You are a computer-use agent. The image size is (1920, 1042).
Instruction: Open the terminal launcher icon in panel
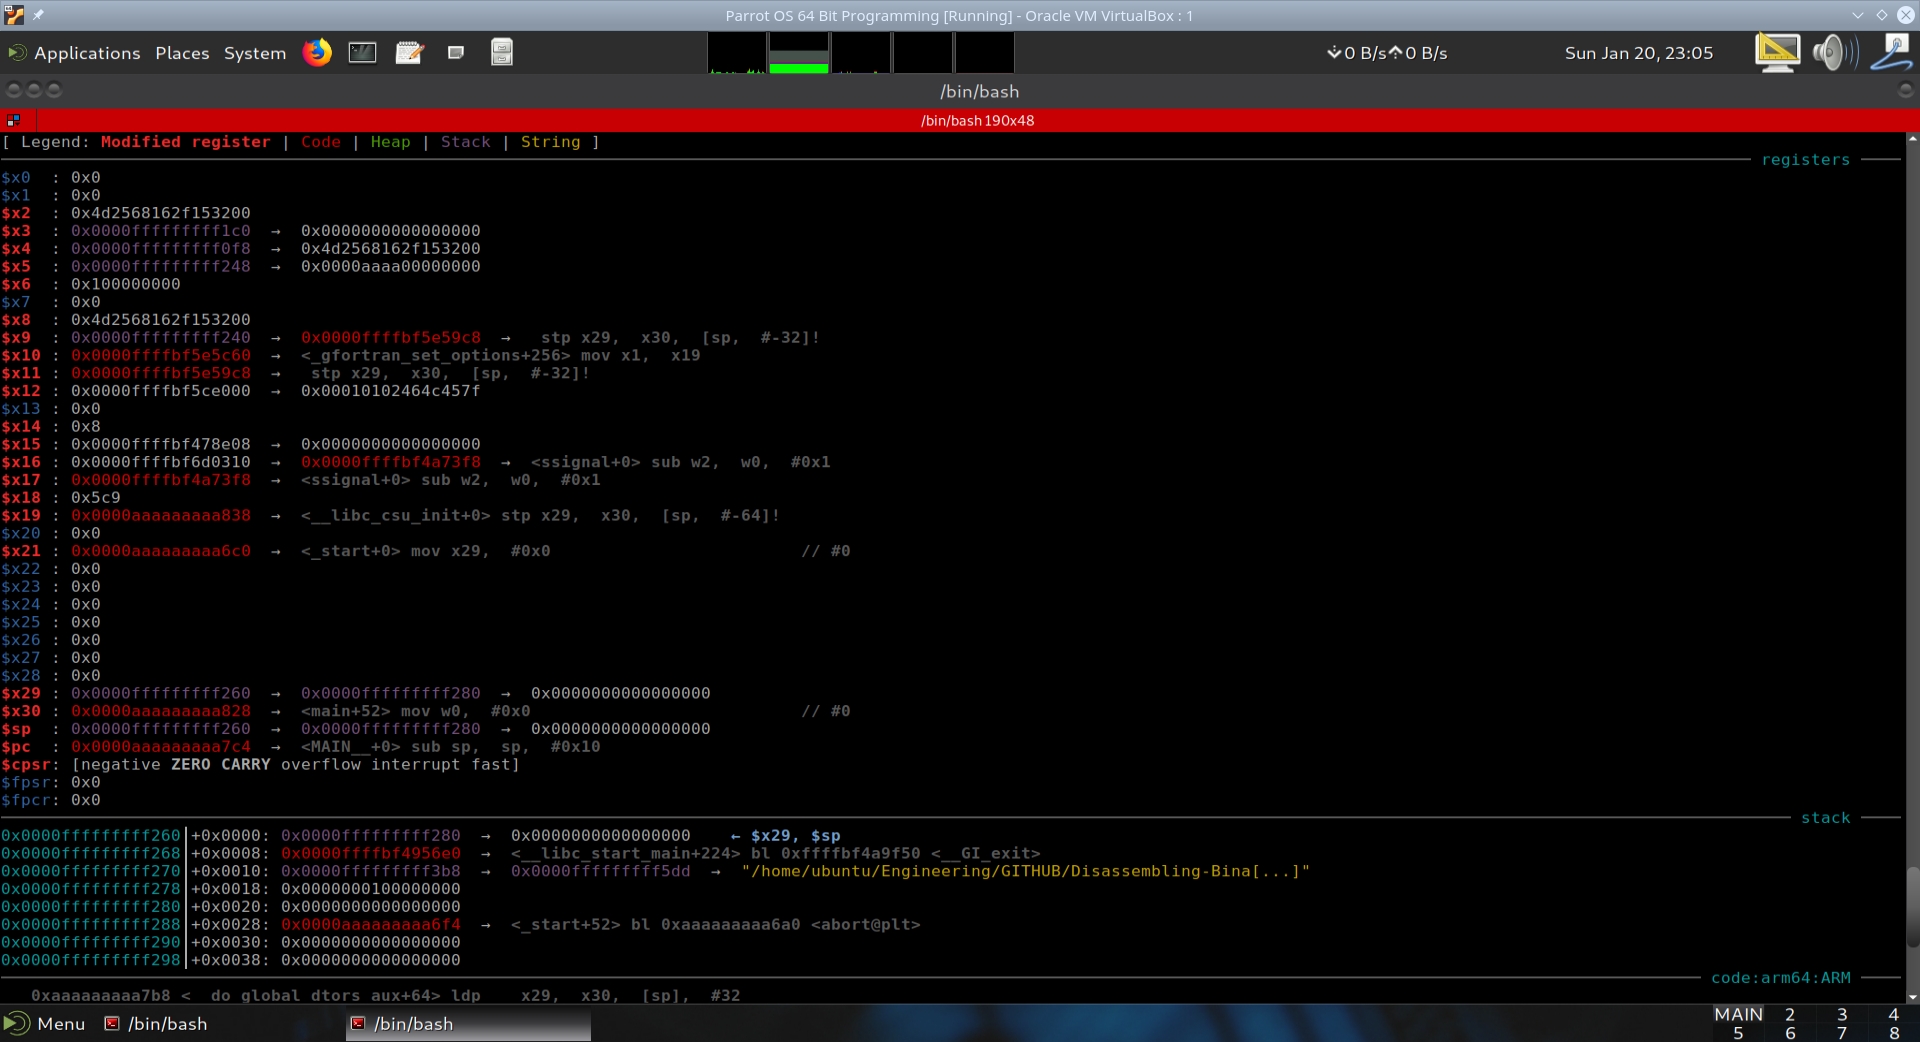coord(362,52)
